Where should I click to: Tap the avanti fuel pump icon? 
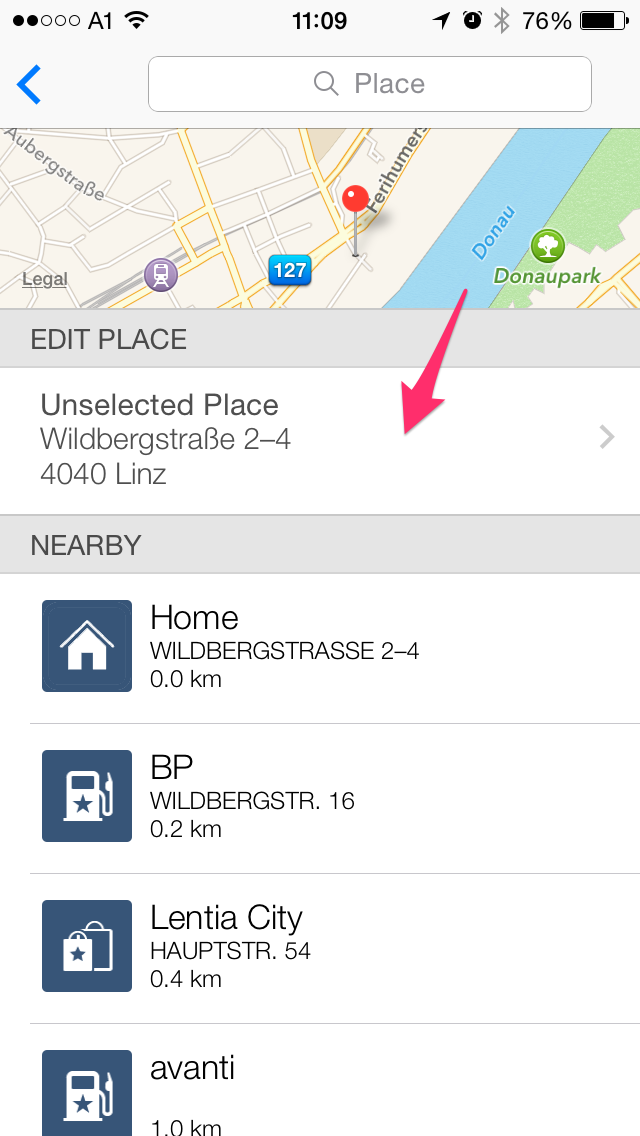coord(87,1092)
